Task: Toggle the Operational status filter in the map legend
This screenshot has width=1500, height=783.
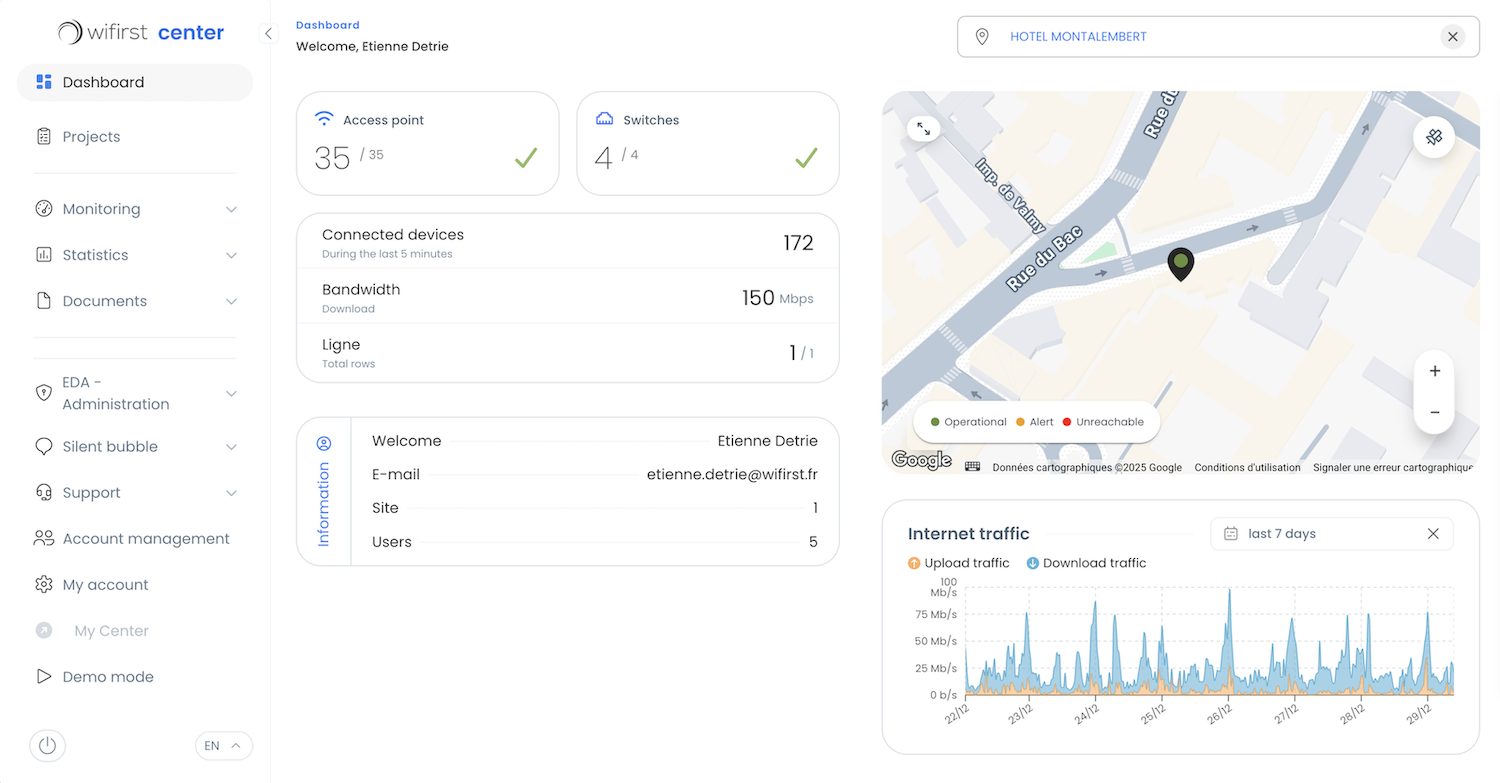Action: (965, 421)
